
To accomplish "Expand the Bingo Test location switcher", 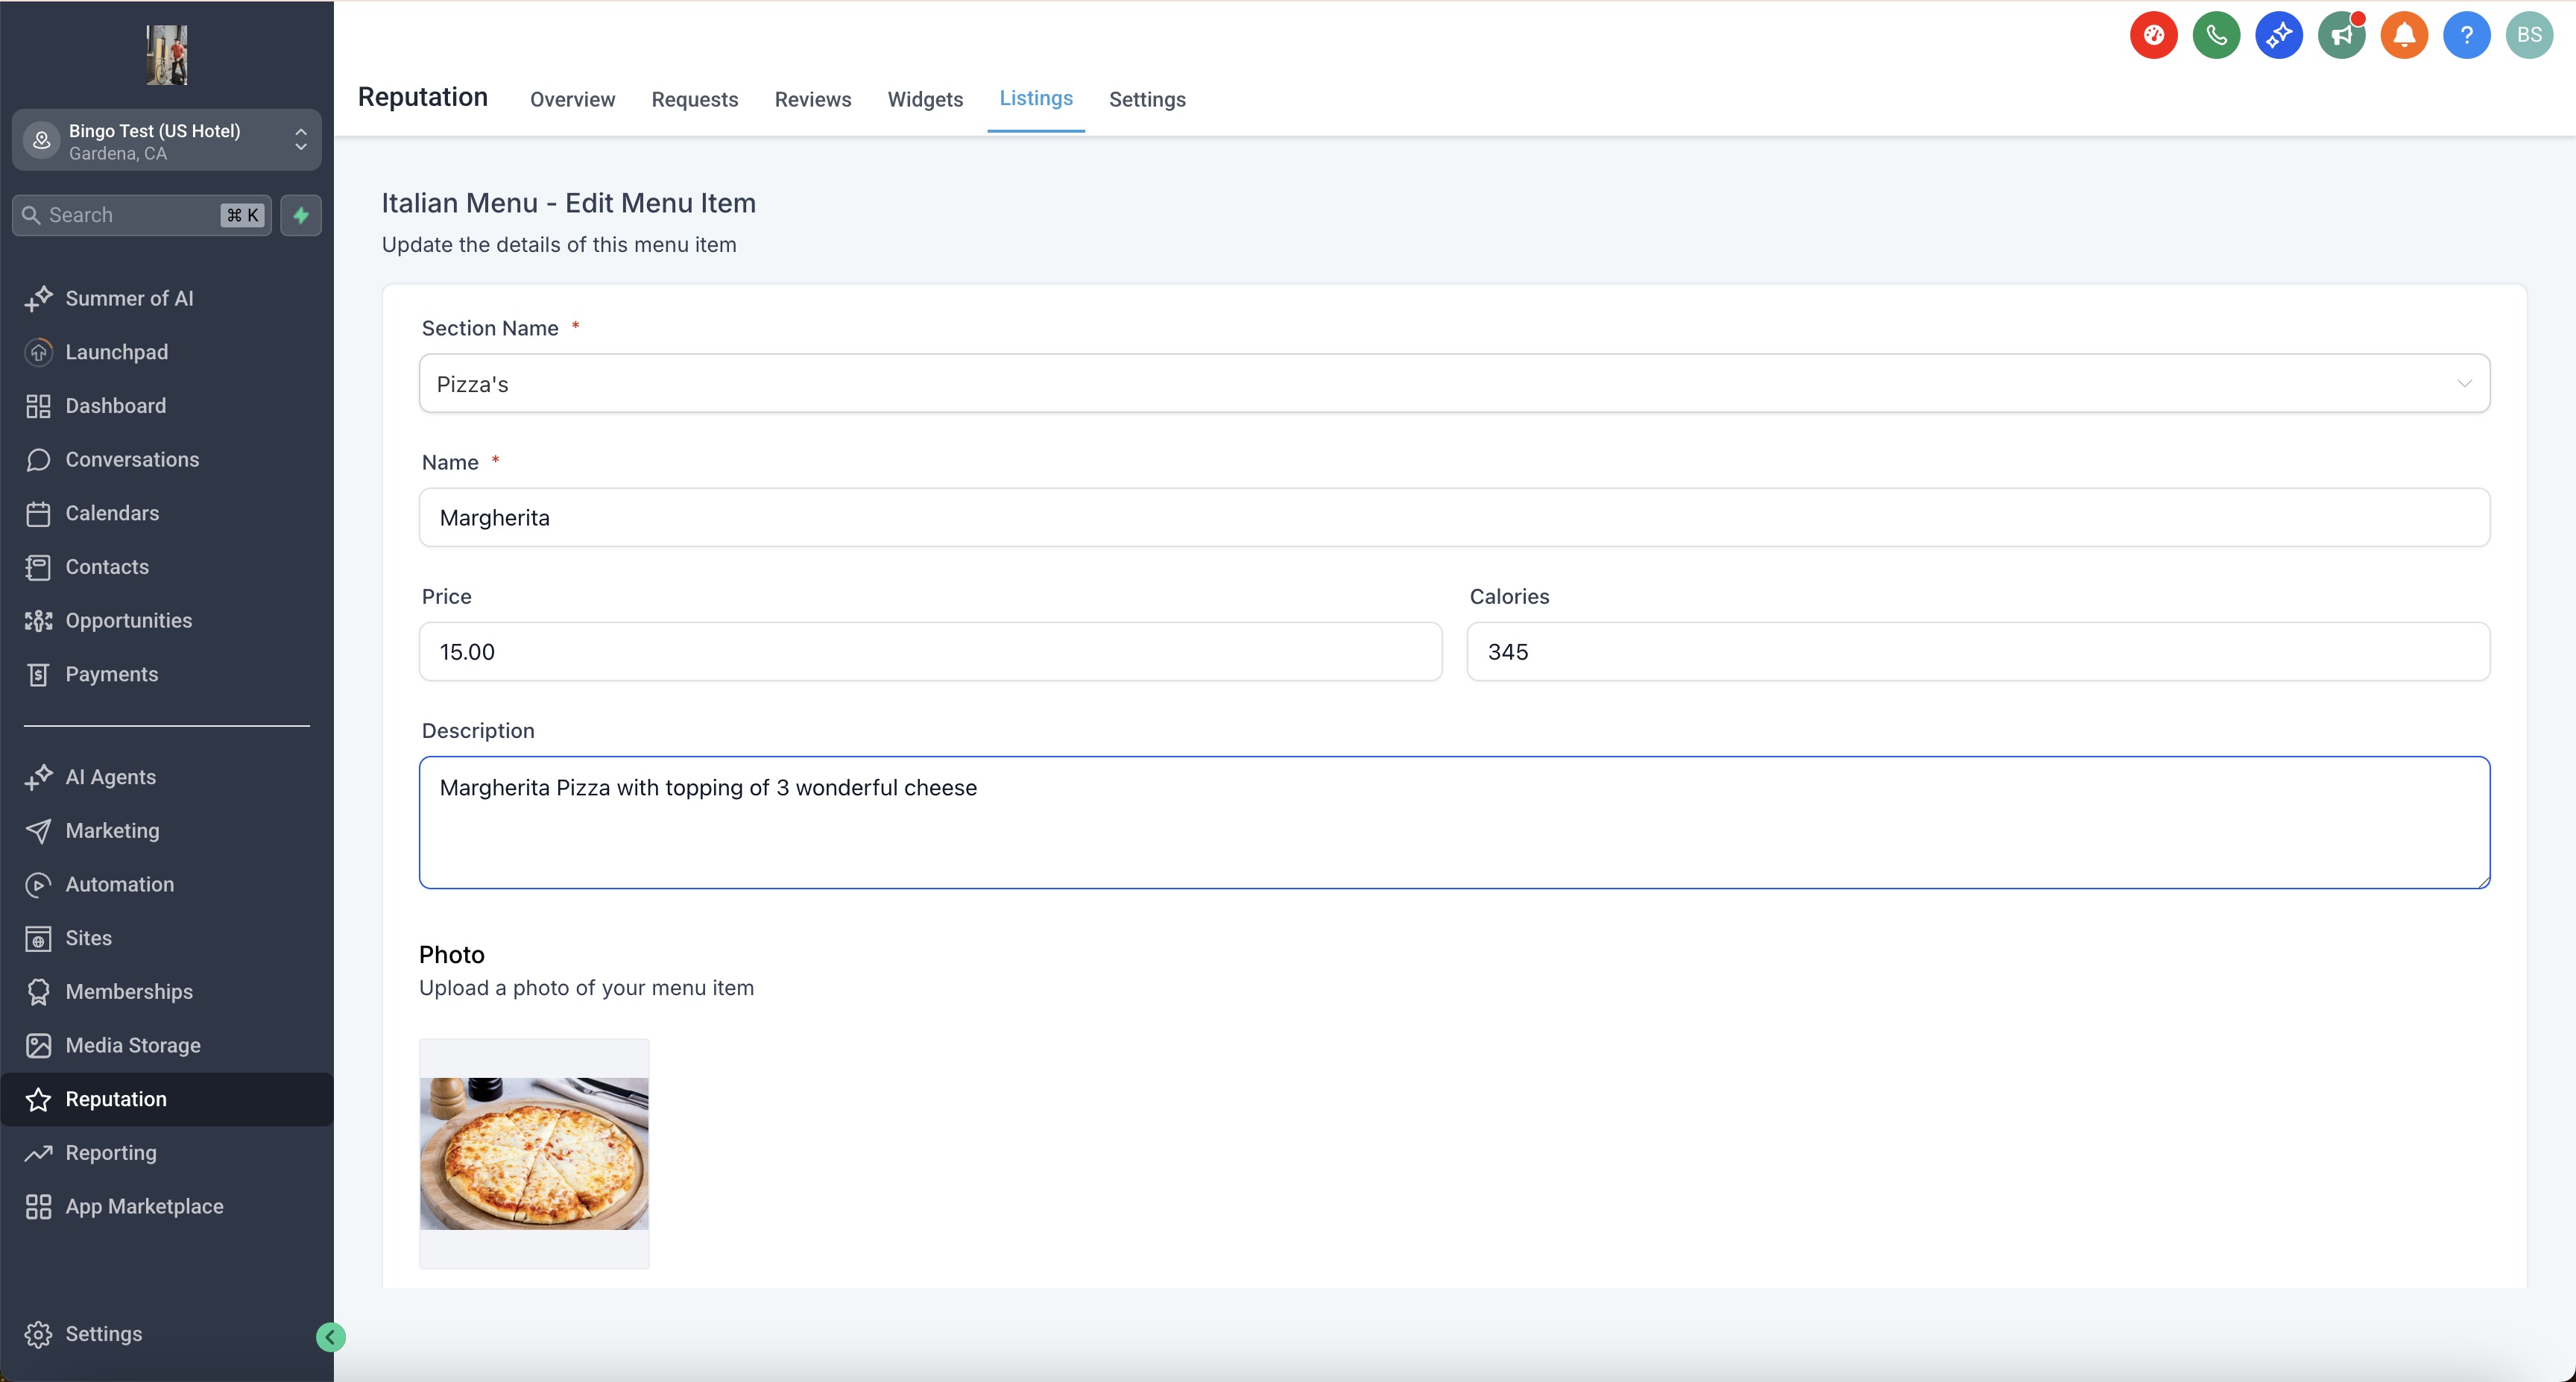I will click(167, 141).
